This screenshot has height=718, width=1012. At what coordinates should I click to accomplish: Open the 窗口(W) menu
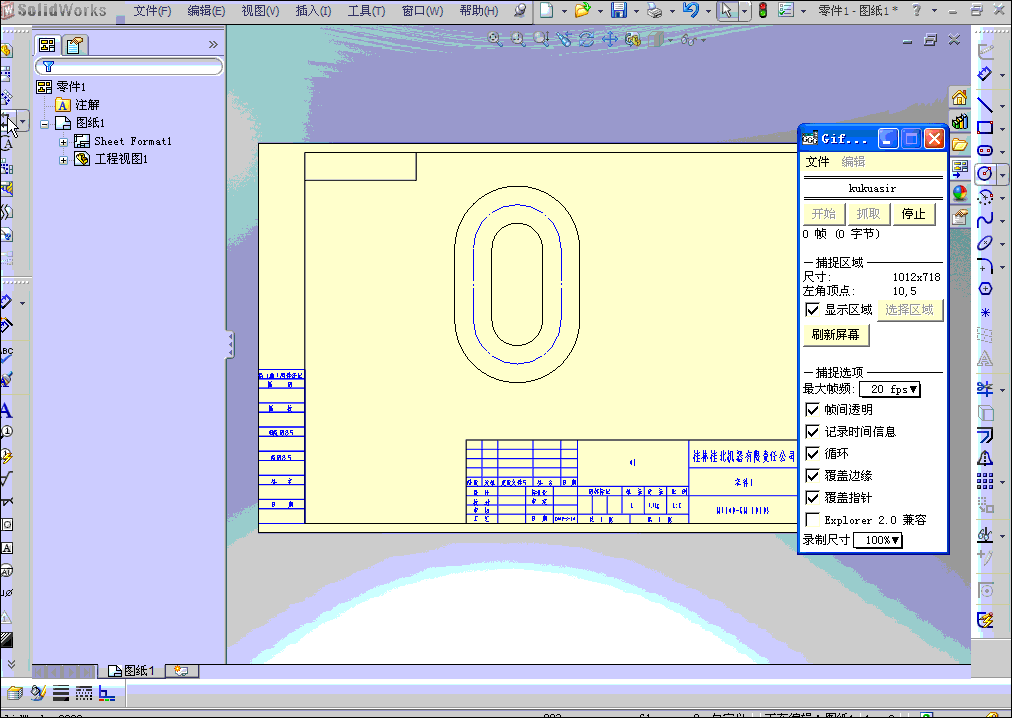(423, 11)
